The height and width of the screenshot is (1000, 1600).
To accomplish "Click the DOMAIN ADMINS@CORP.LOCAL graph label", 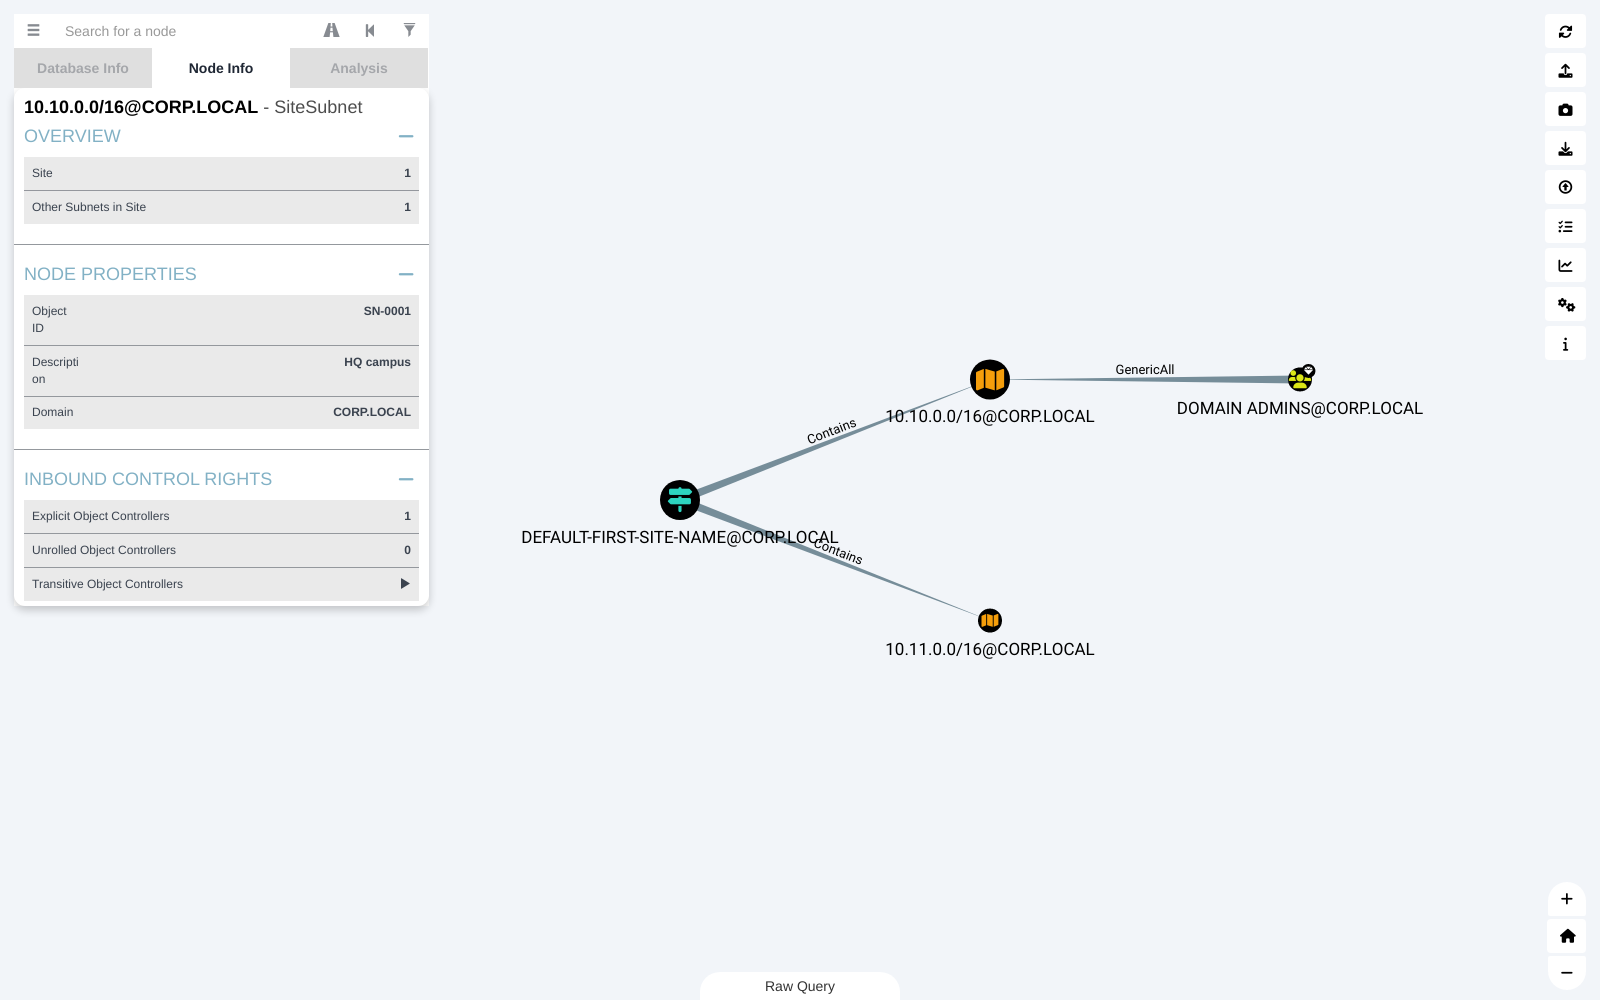I will [x=1300, y=408].
